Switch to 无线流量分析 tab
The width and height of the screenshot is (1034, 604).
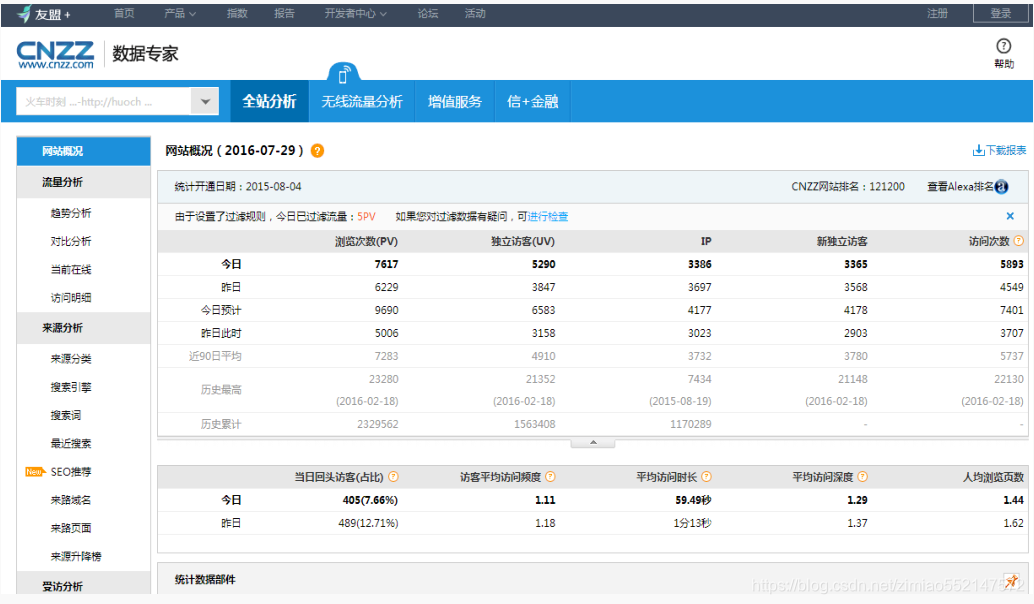[x=362, y=102]
